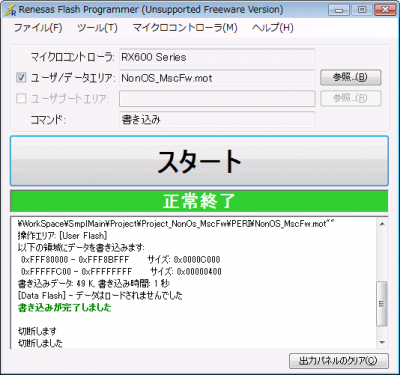The image size is (400, 375).
Task: Click the disabled 参照..(R) browse button
Action: [x=350, y=98]
